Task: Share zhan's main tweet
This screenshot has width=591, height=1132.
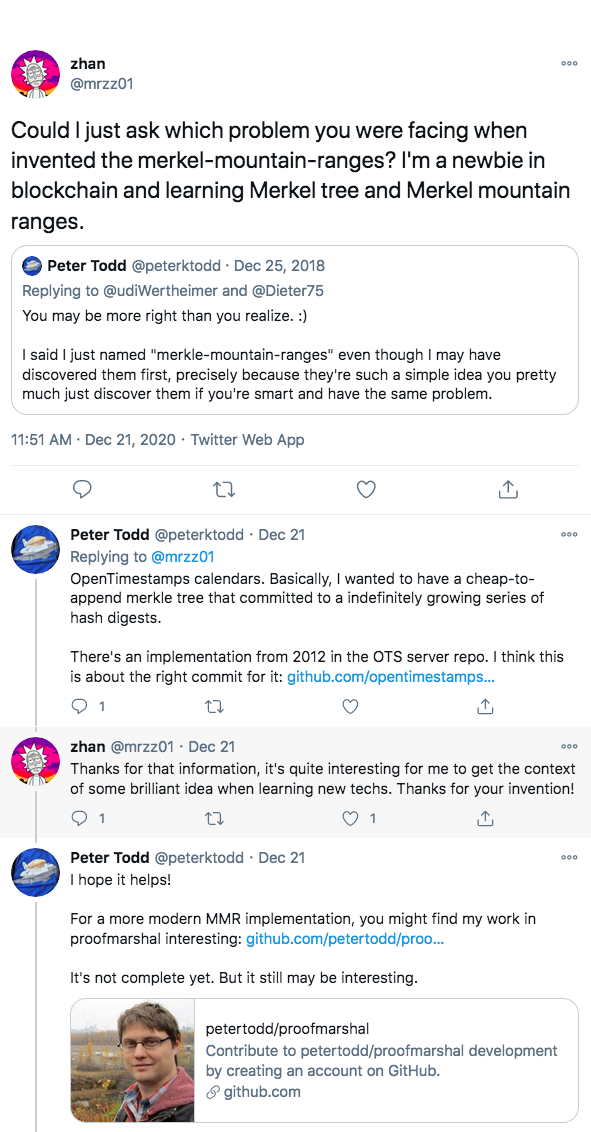Action: (x=509, y=489)
